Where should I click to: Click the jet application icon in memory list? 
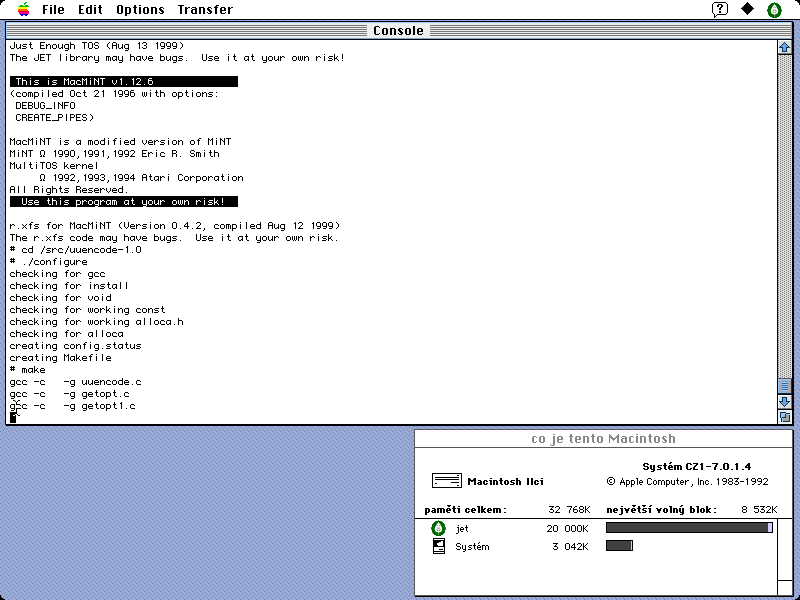coord(438,528)
